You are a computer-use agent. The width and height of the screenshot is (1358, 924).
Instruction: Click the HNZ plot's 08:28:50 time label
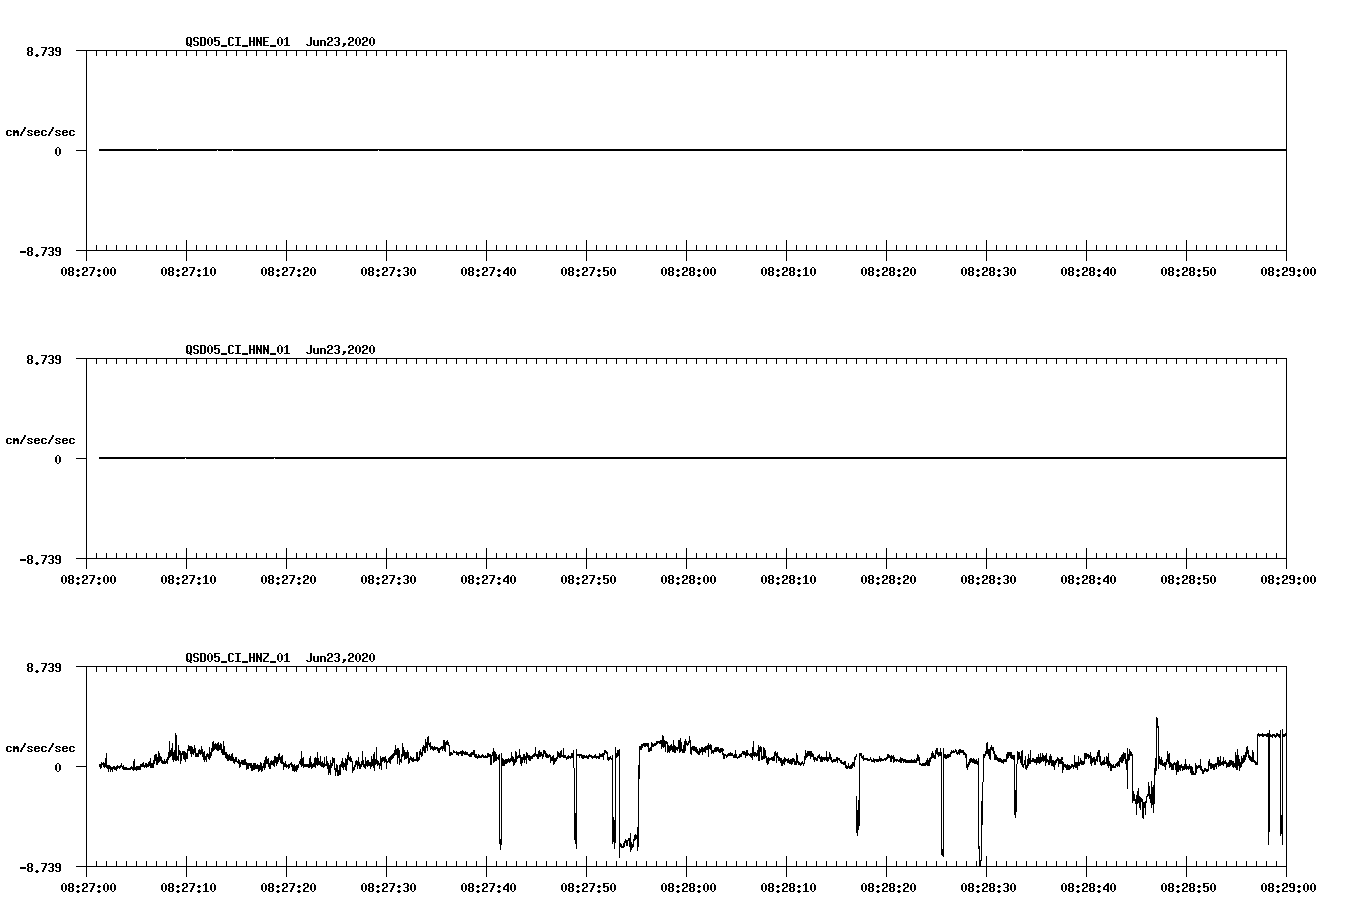pyautogui.click(x=1188, y=887)
